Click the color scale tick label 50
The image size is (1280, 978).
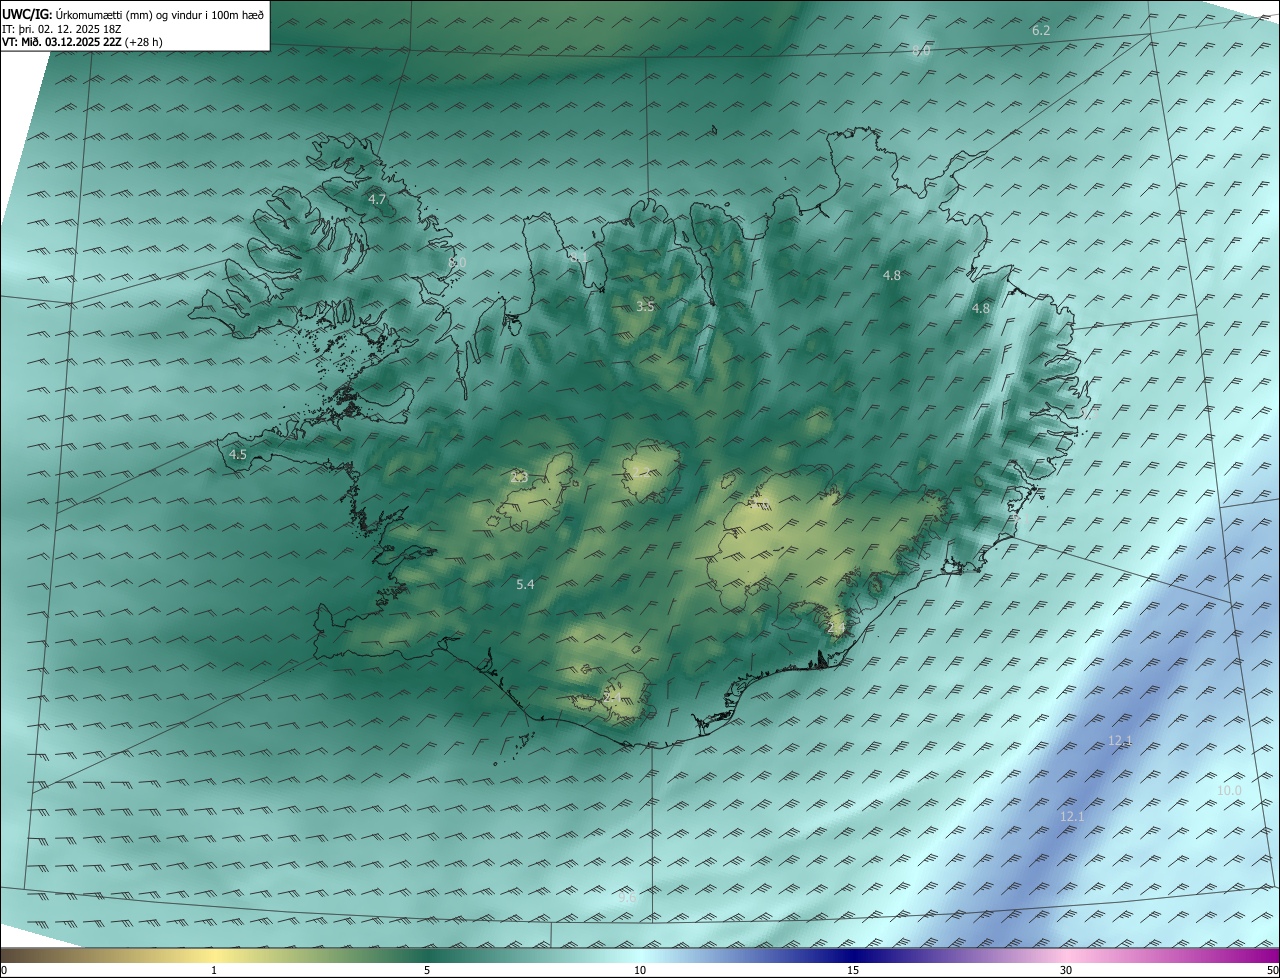1272,971
